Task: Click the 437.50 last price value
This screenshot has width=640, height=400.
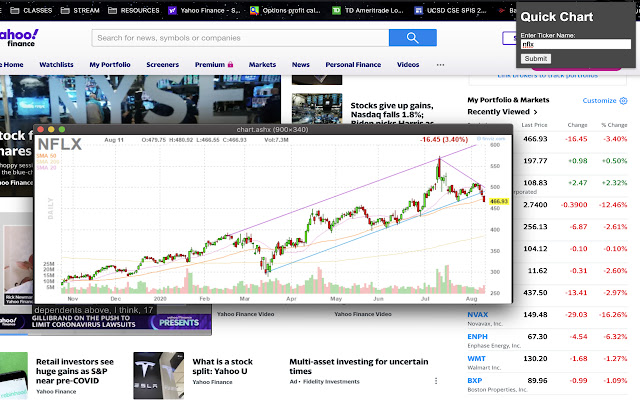Action: 535,293
